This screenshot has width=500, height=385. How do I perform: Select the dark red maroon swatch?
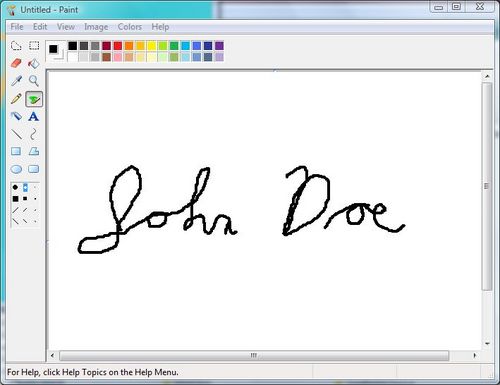[x=106, y=46]
